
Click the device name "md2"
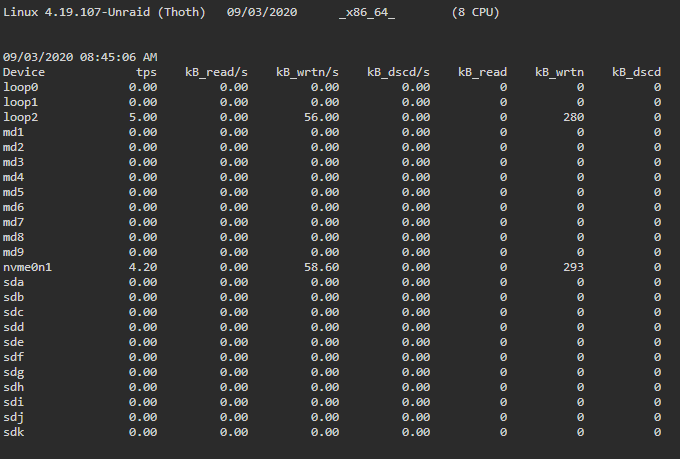click(x=13, y=147)
